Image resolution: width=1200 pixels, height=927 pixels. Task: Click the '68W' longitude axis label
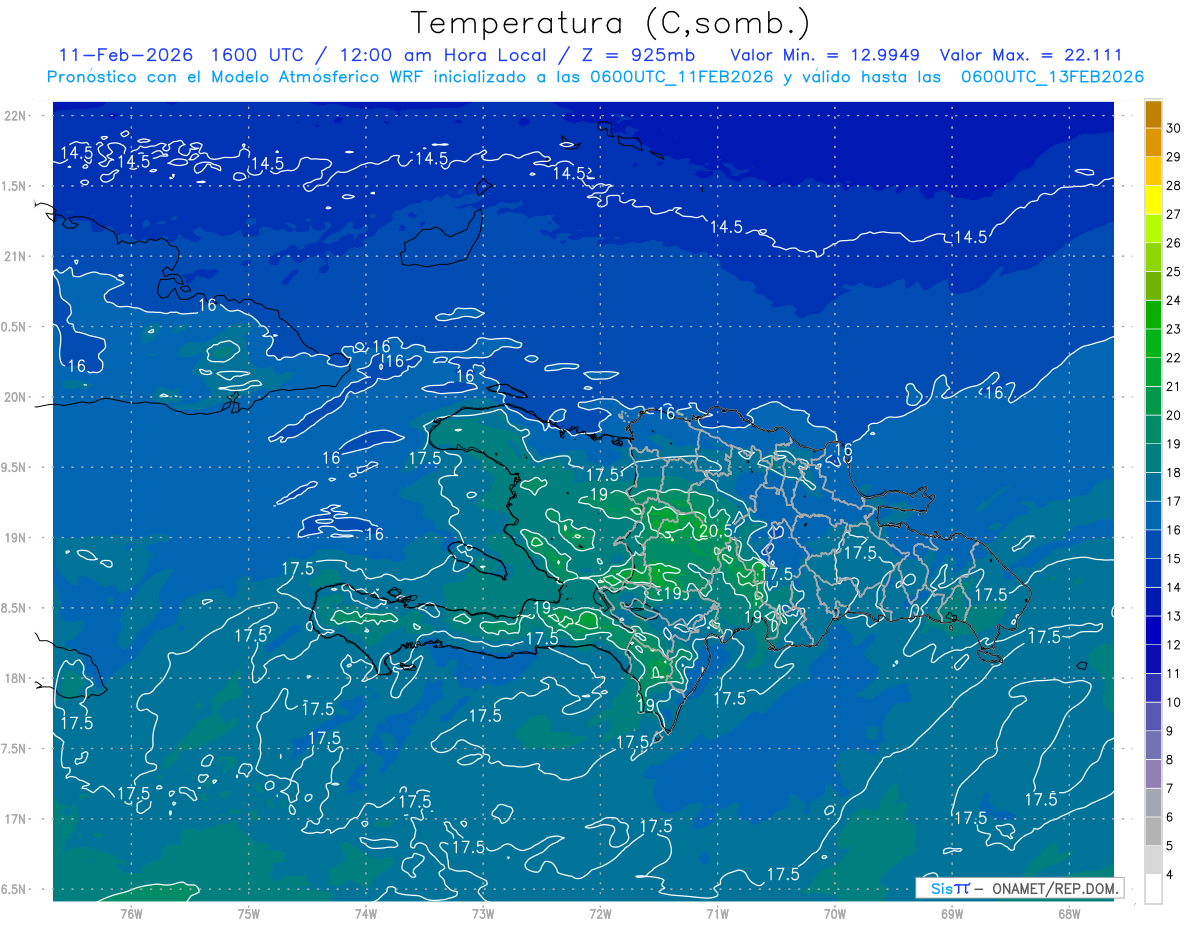pos(1069,914)
